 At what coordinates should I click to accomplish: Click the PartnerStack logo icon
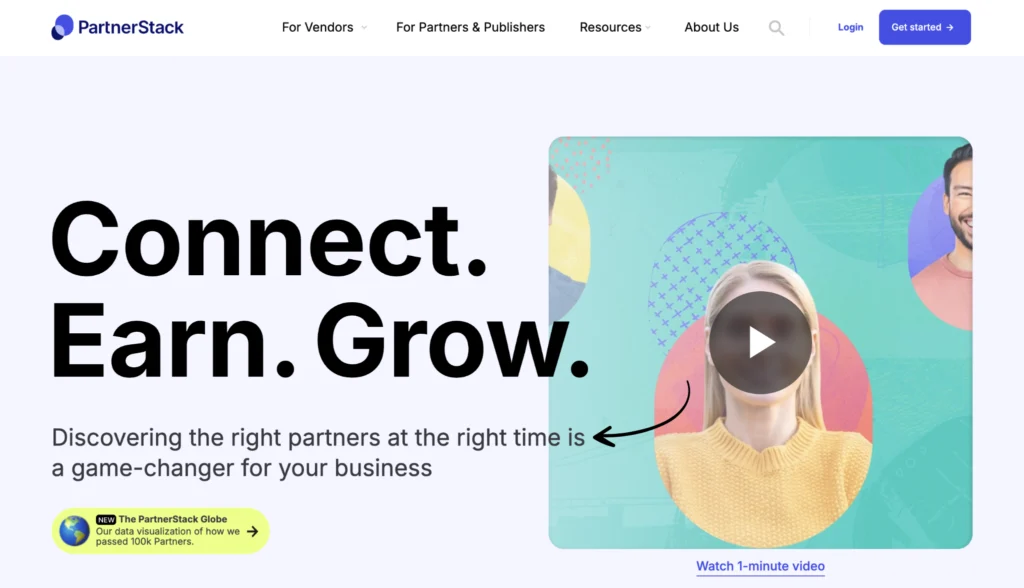tap(63, 27)
